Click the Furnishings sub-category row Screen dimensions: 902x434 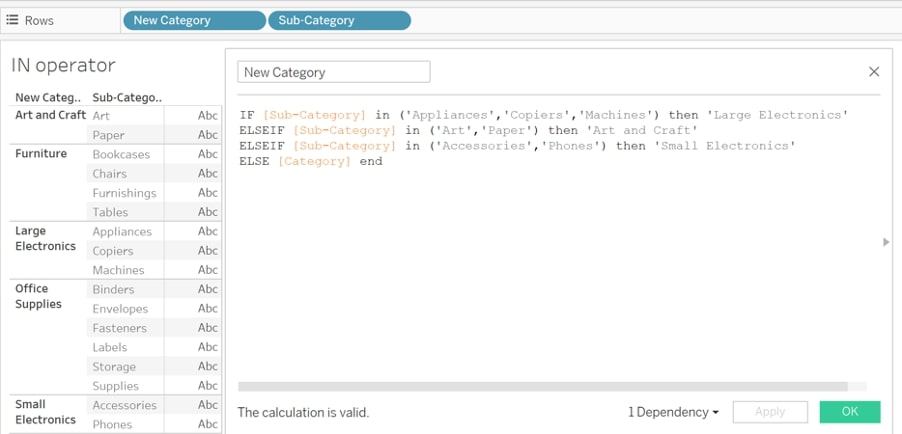point(125,193)
